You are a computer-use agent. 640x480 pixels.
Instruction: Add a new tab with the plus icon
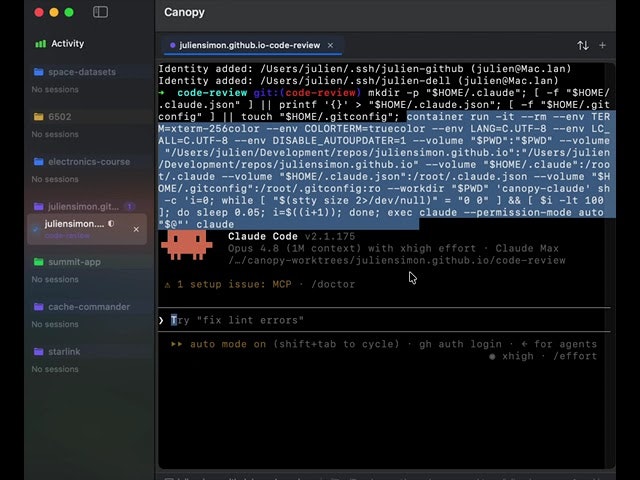pyautogui.click(x=602, y=45)
